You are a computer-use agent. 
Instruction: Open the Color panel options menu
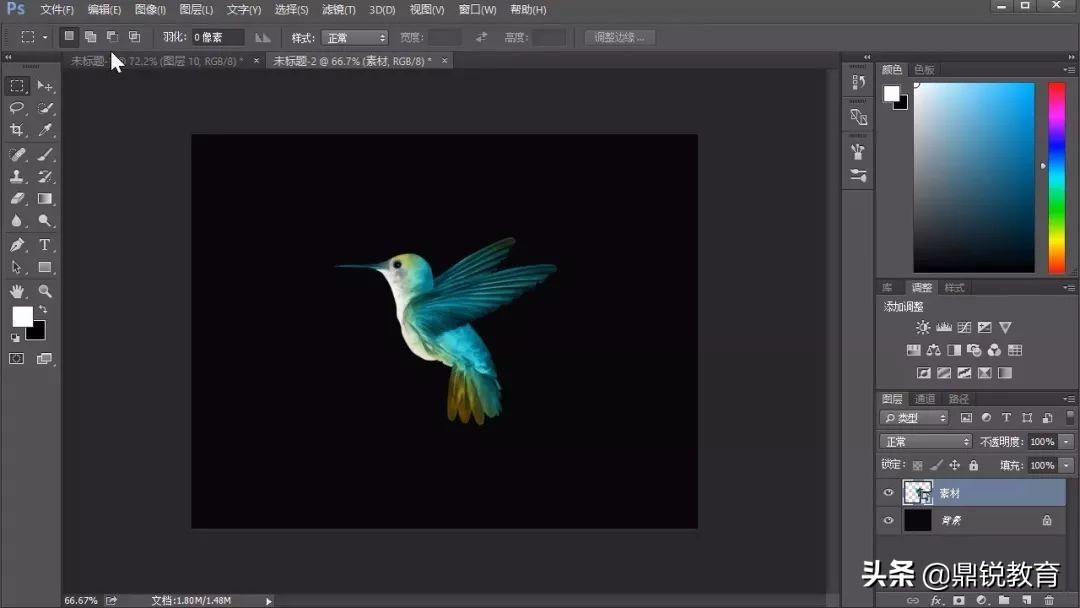(x=1069, y=70)
